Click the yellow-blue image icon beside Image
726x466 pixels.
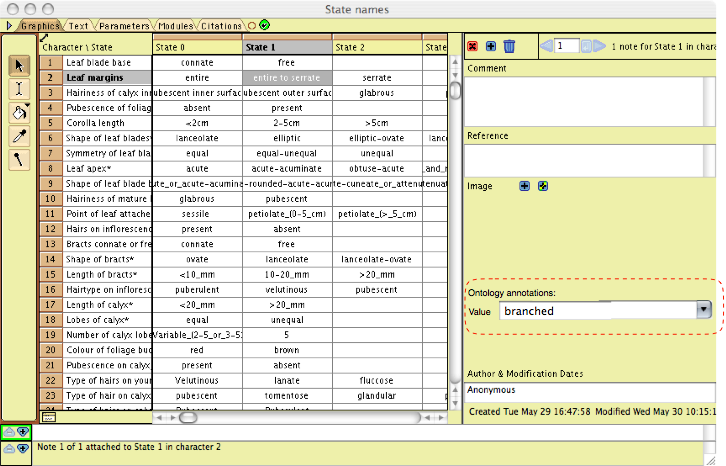(x=543, y=186)
